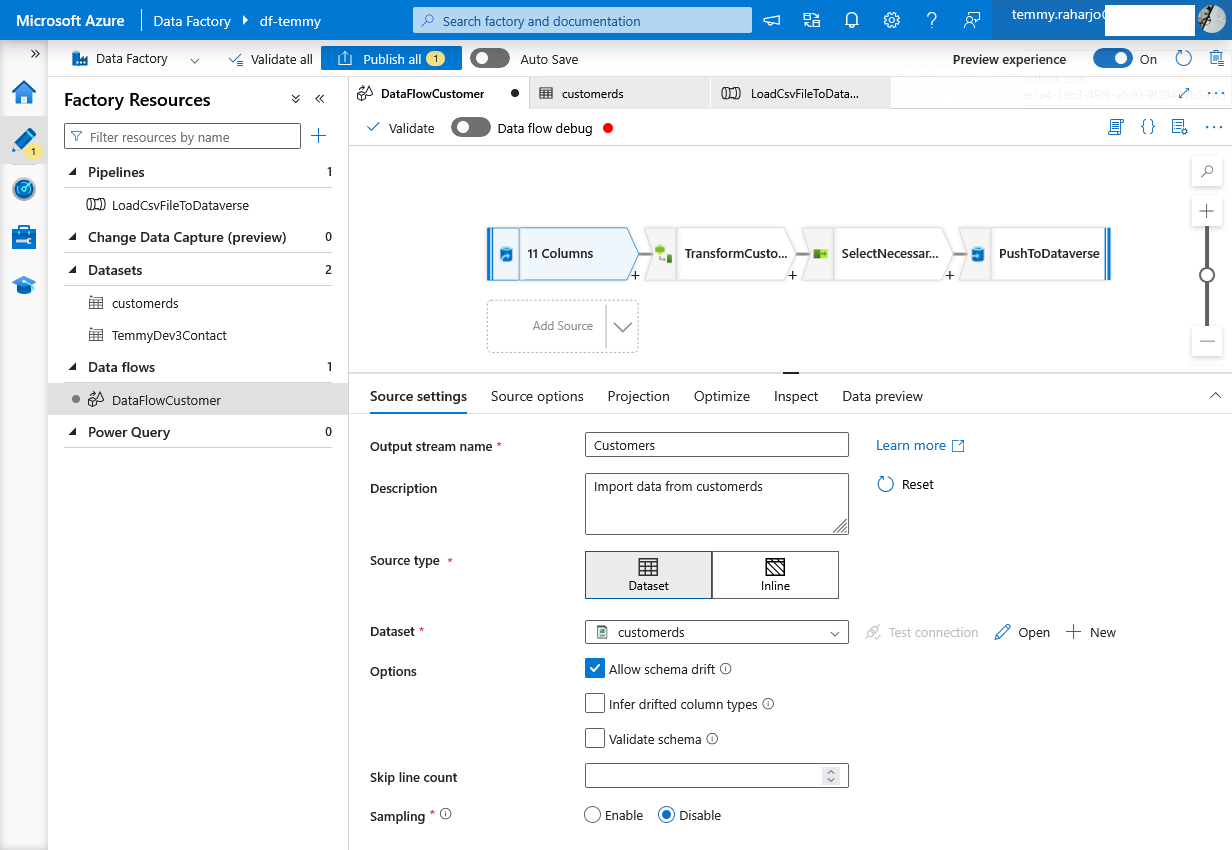Click the announcements megaphone icon

click(x=772, y=20)
